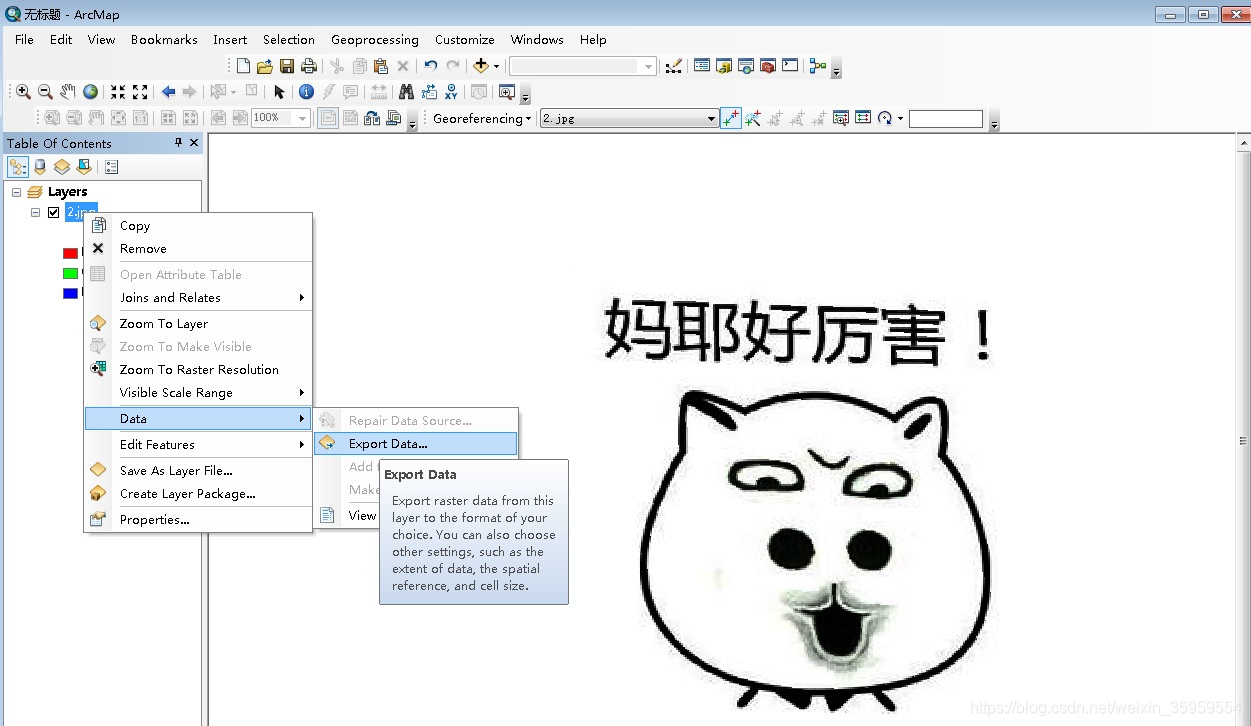Screen dimensions: 1251x726
Task: Collapse the 2.jpg layer node
Action: 36,212
